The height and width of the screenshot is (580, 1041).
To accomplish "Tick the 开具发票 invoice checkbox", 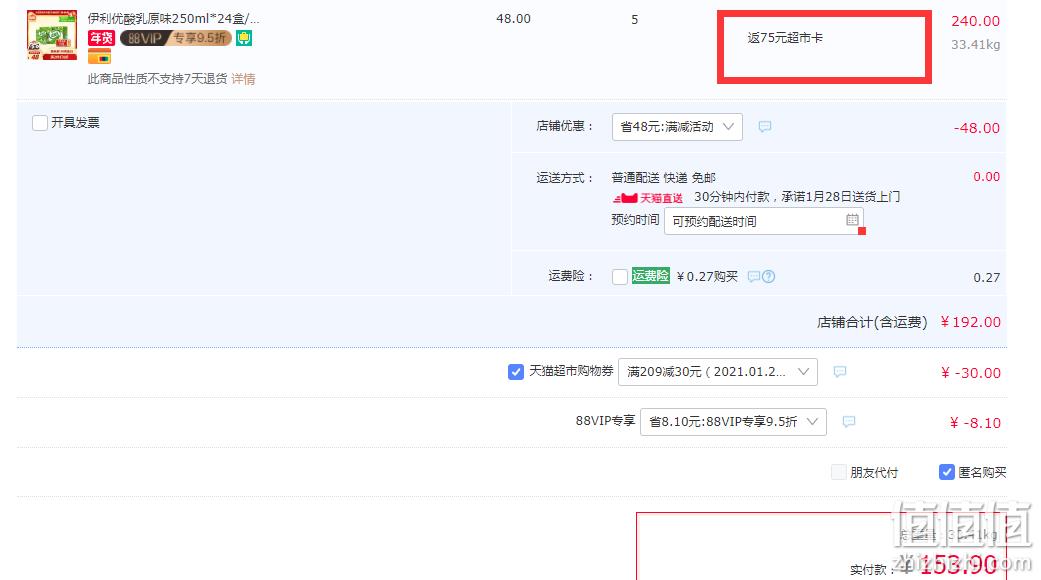I will coord(40,123).
